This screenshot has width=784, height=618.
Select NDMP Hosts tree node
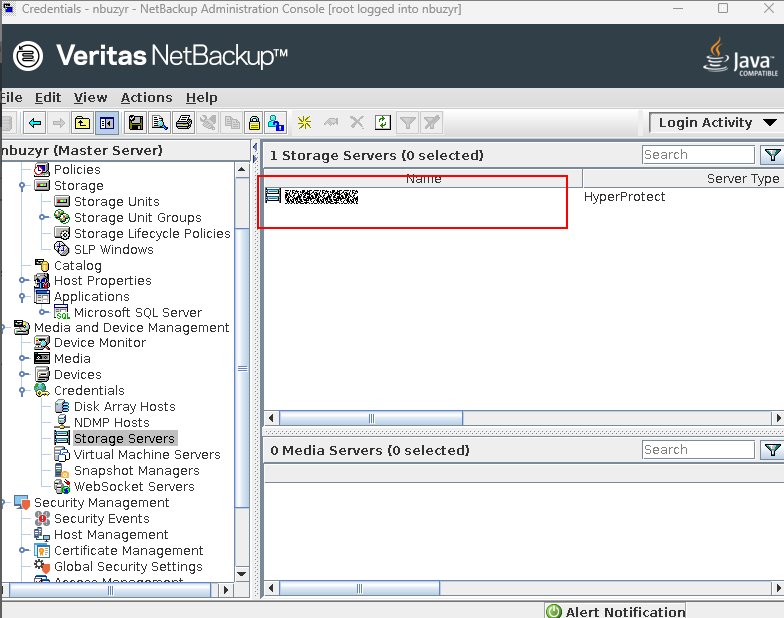point(112,422)
